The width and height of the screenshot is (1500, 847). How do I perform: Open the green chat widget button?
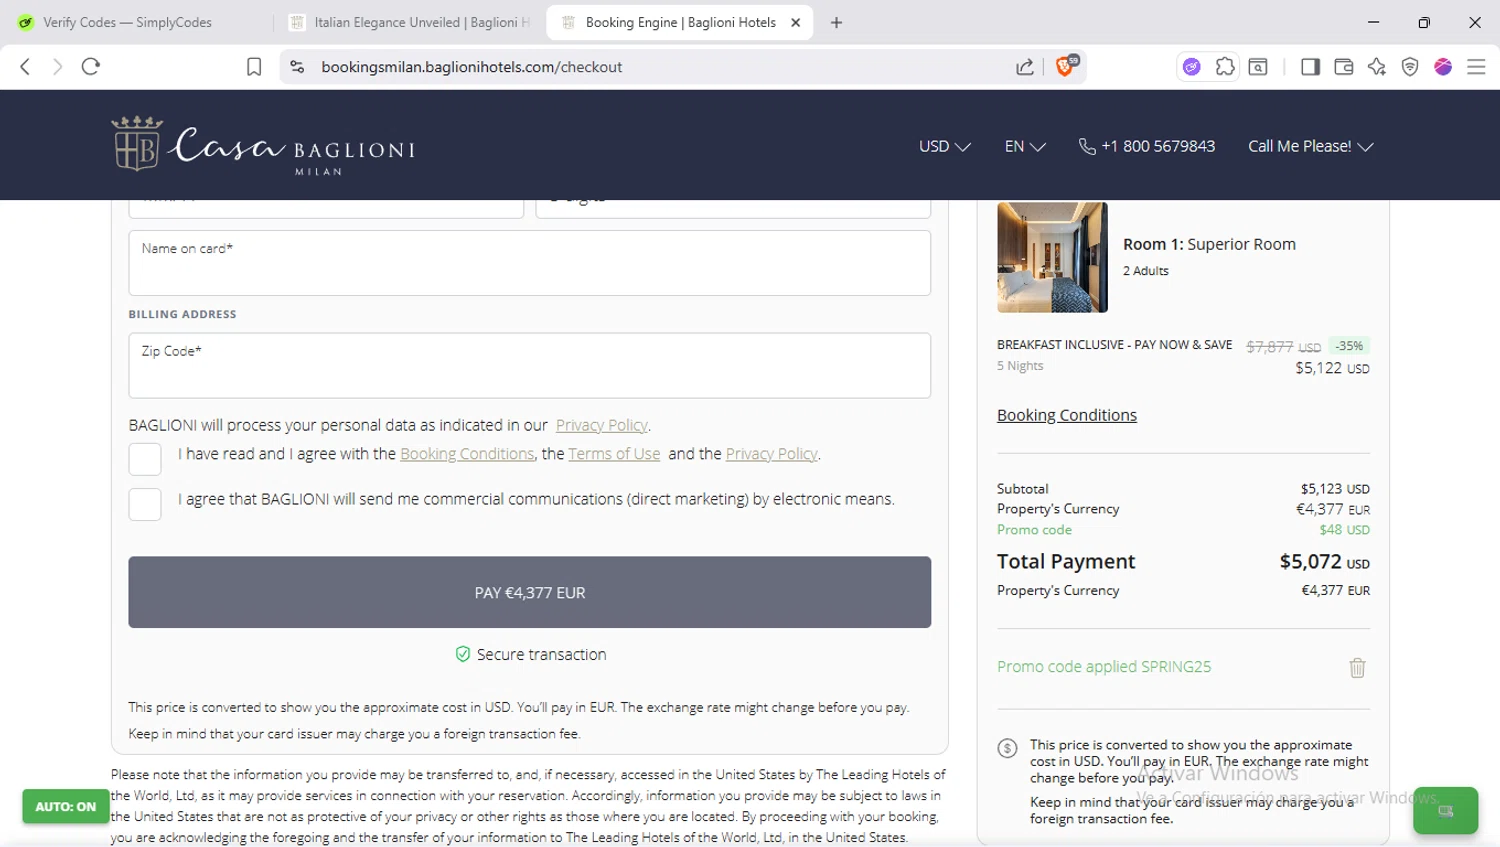(1445, 811)
